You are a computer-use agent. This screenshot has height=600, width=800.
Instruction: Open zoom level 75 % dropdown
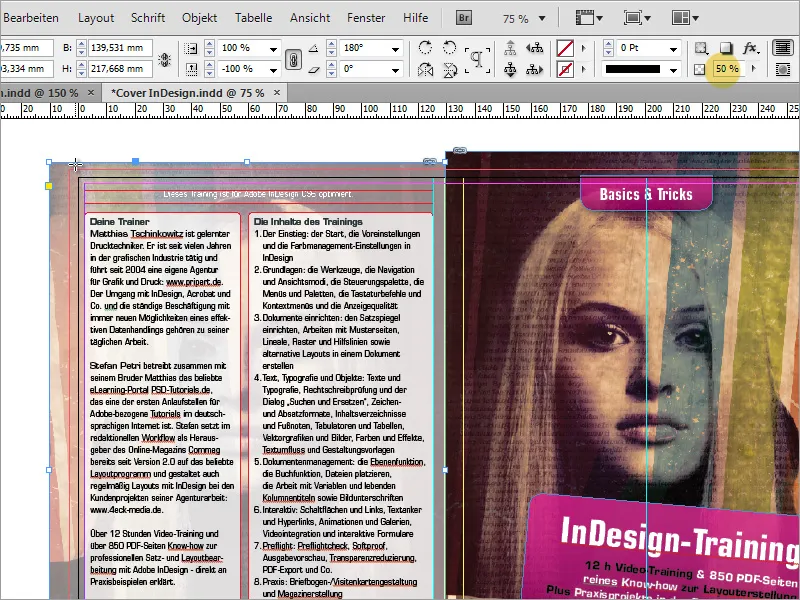pos(542,19)
